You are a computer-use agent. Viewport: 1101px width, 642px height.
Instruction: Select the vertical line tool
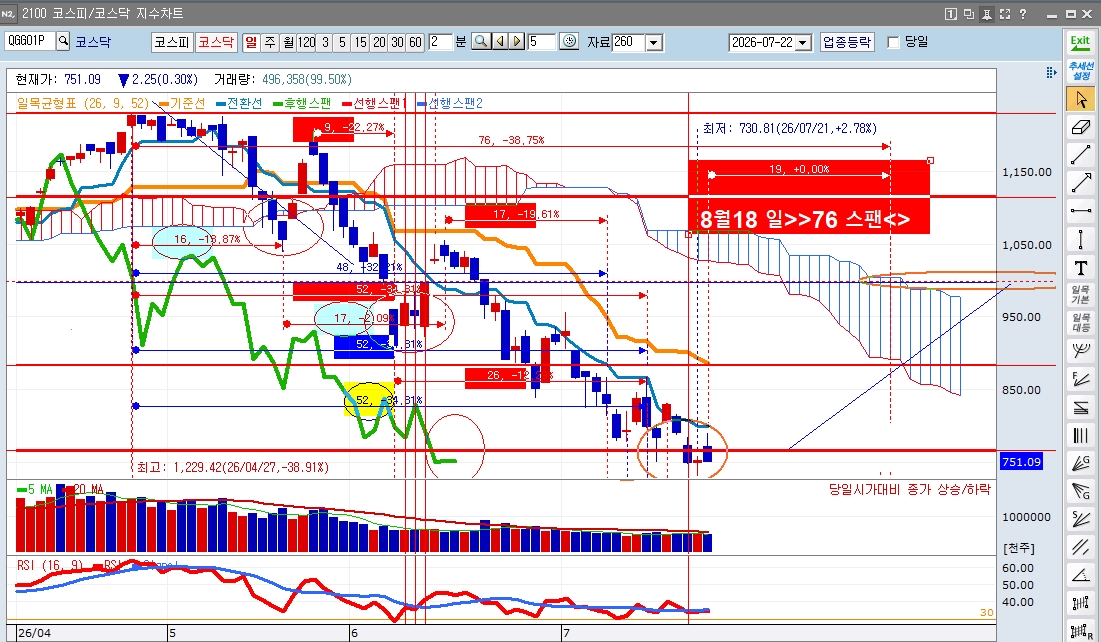point(1080,239)
